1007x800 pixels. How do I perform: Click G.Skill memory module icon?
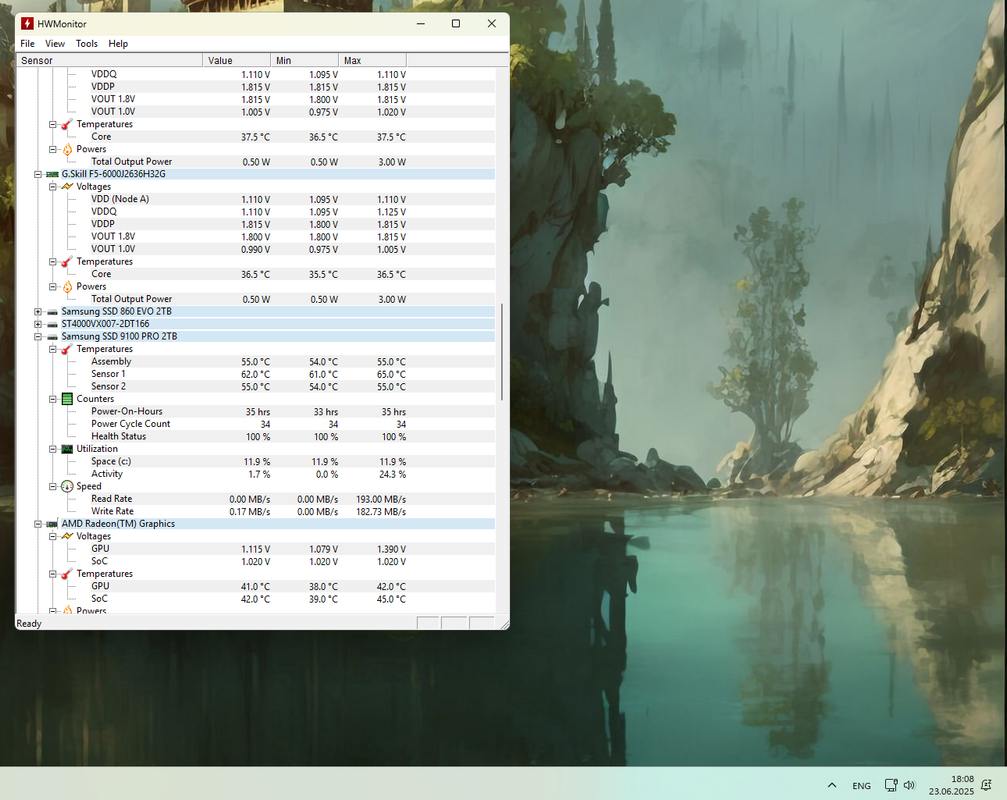pyautogui.click(x=52, y=175)
